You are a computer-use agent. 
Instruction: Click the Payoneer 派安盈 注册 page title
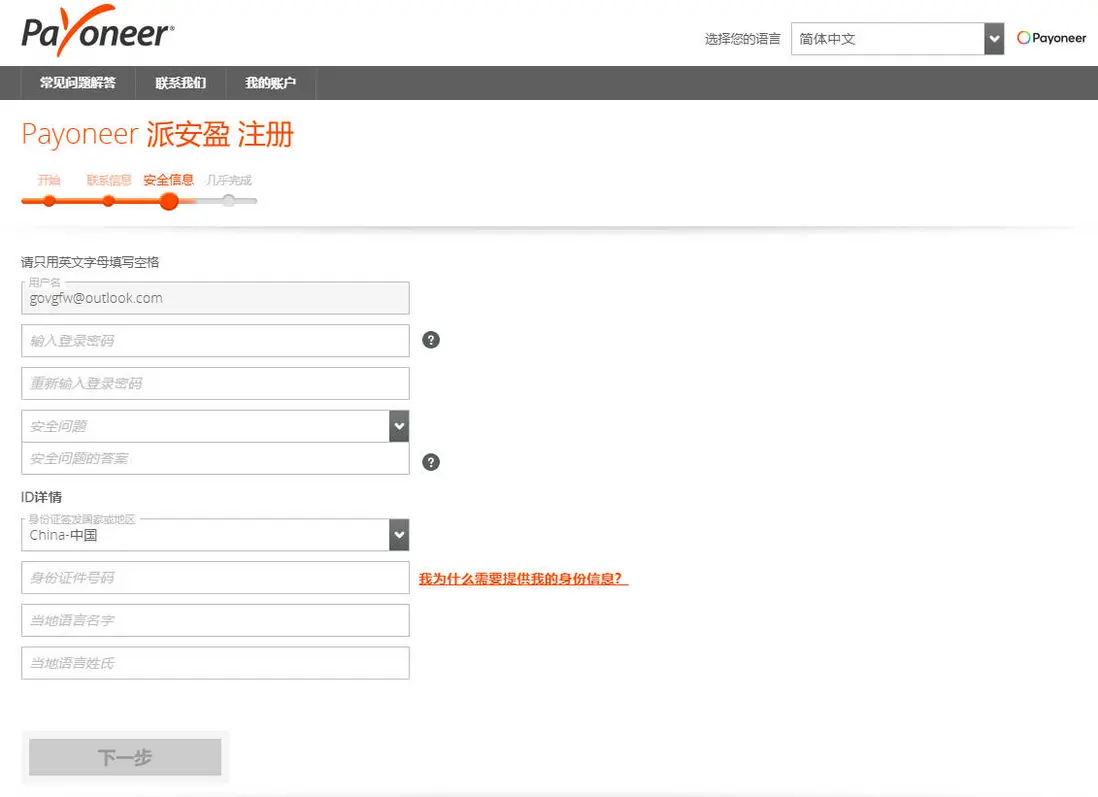pyautogui.click(x=158, y=134)
